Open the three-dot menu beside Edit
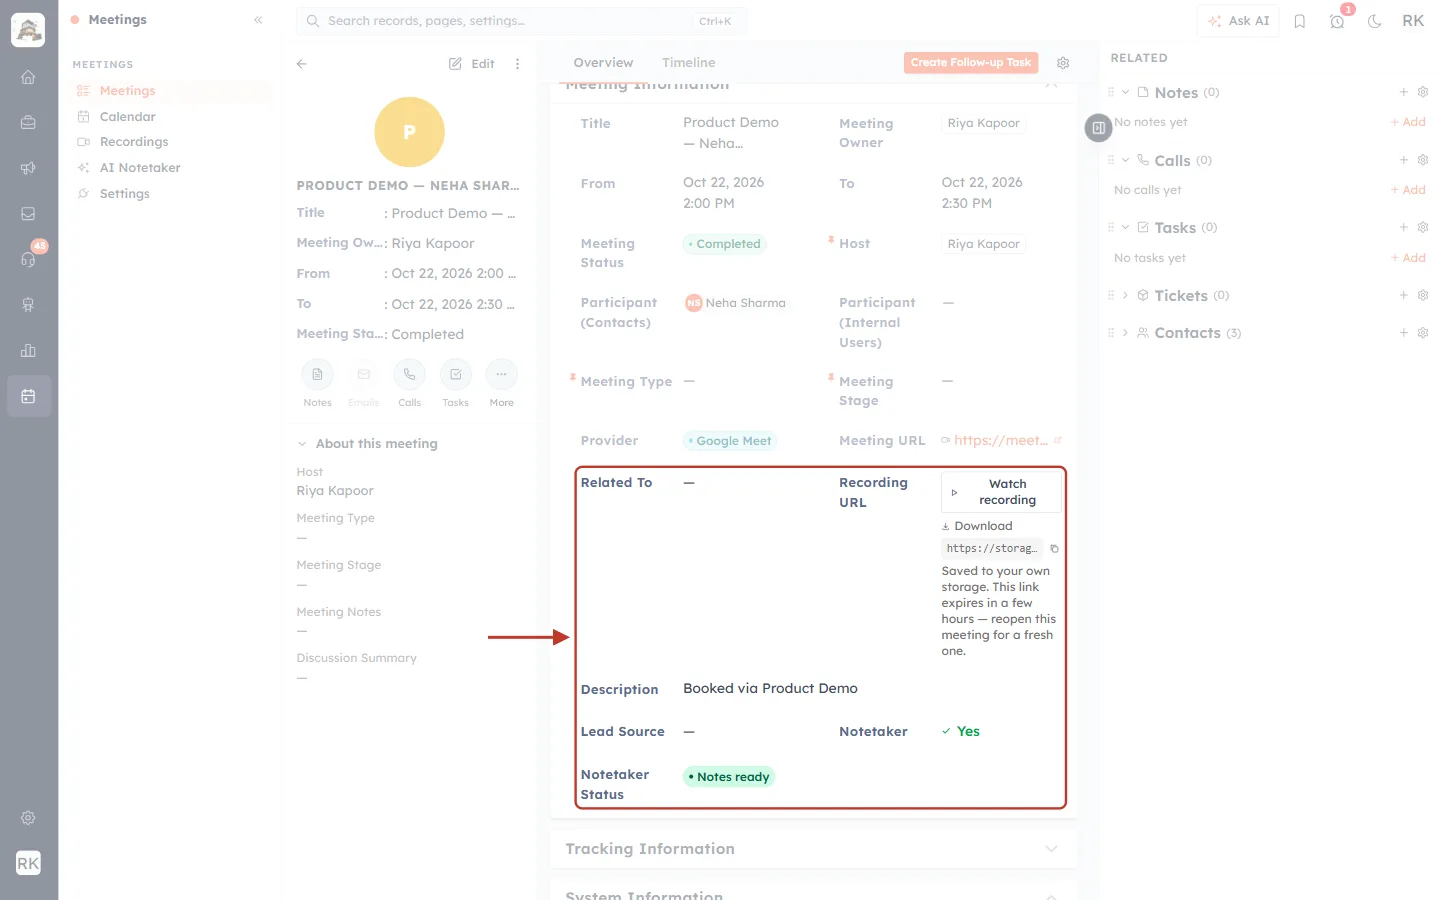This screenshot has height=900, width=1440. [517, 63]
